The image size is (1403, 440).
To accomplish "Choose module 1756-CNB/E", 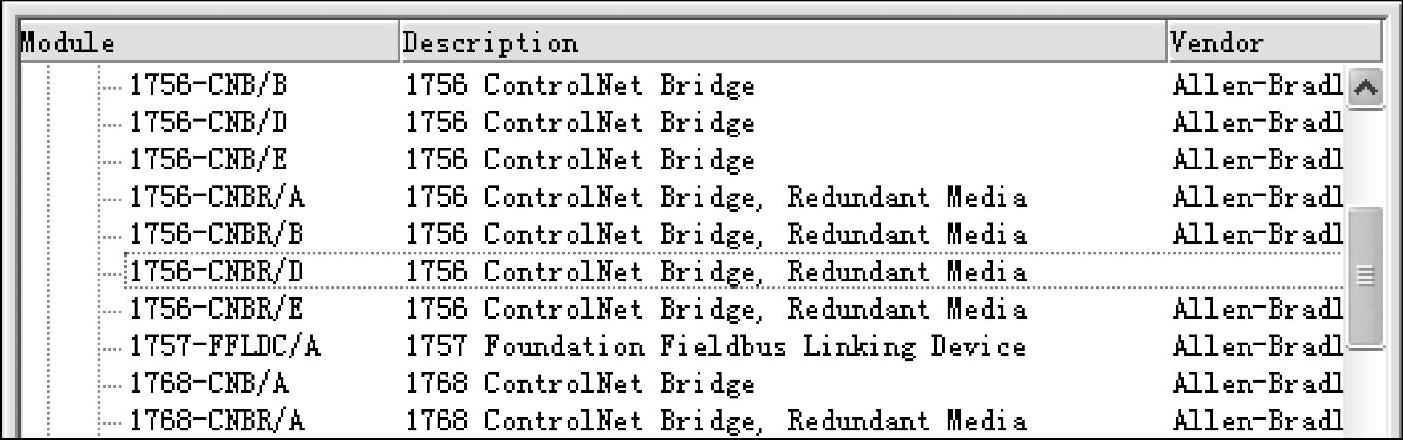I will tap(204, 161).
